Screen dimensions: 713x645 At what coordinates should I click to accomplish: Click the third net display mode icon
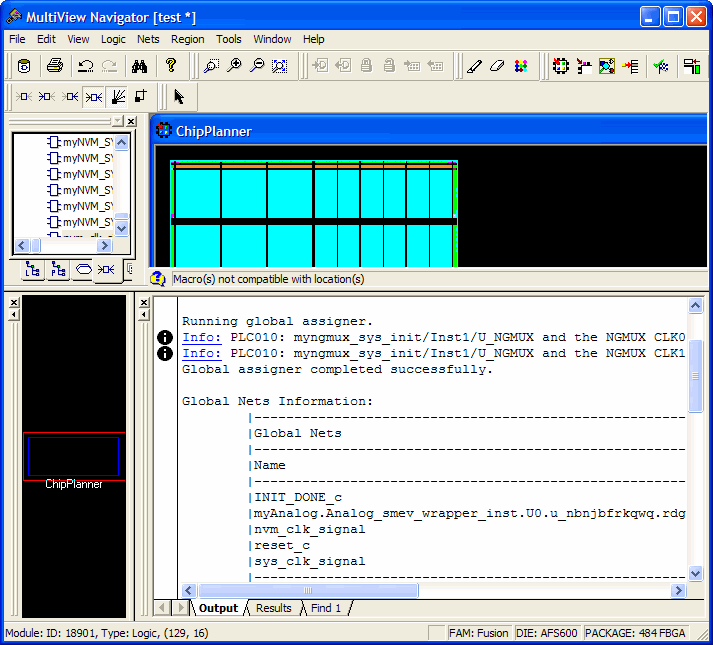click(70, 96)
